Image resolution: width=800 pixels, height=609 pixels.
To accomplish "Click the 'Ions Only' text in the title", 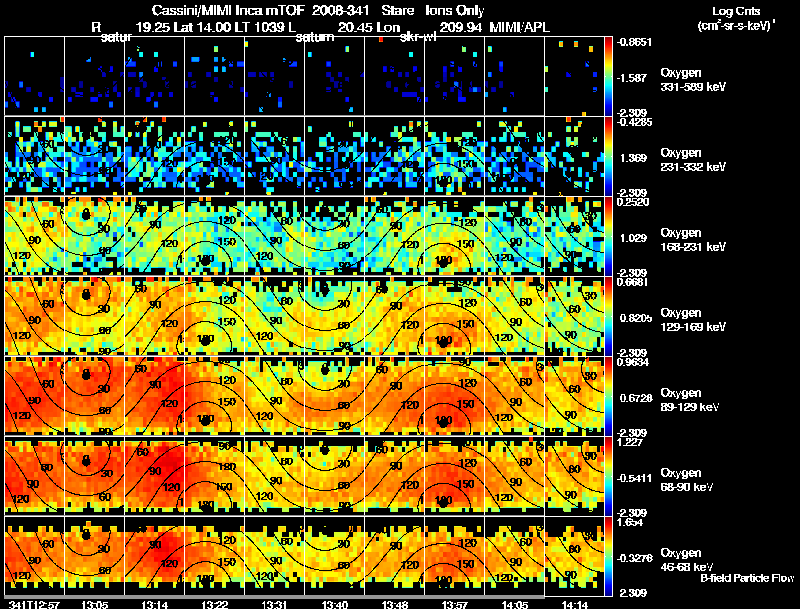I will click(455, 10).
